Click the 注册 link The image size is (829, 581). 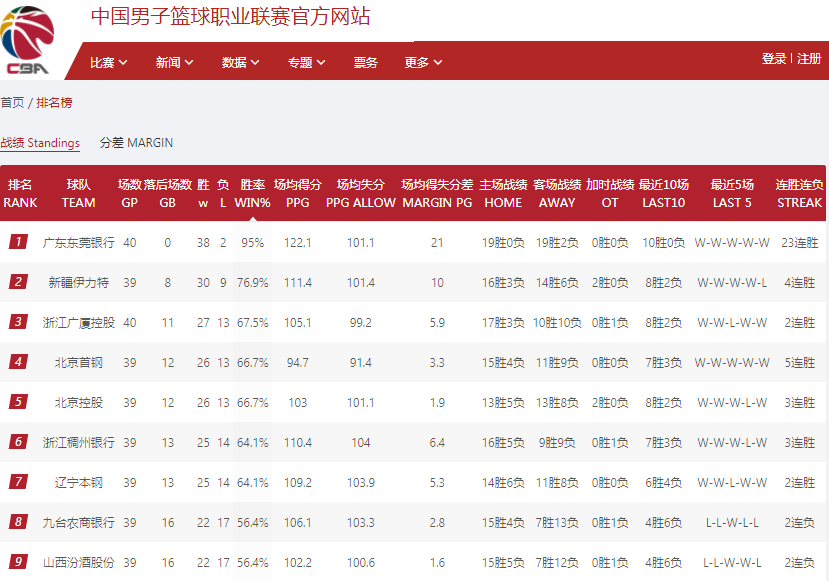[809, 59]
